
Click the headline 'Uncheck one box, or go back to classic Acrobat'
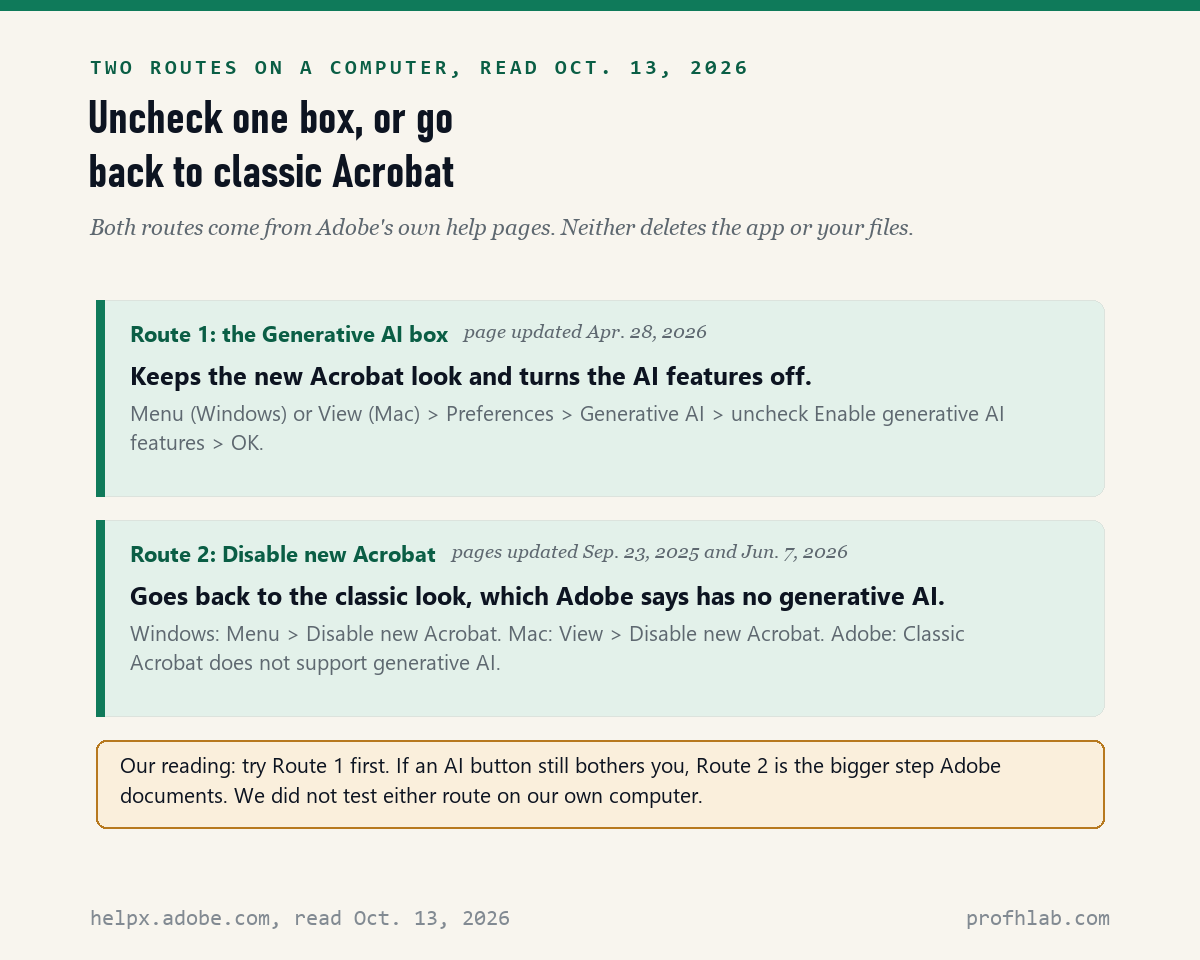coord(271,145)
